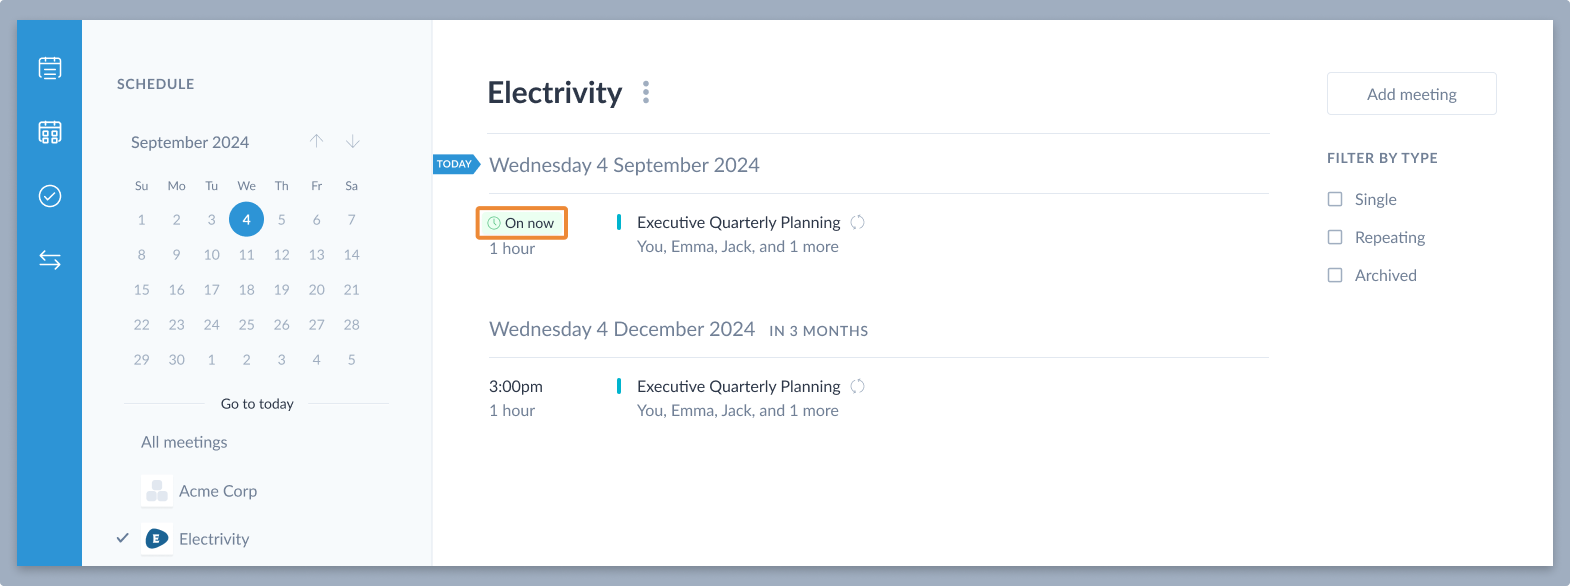The image size is (1570, 586).
Task: Go to next month with down arrow
Action: [352, 141]
